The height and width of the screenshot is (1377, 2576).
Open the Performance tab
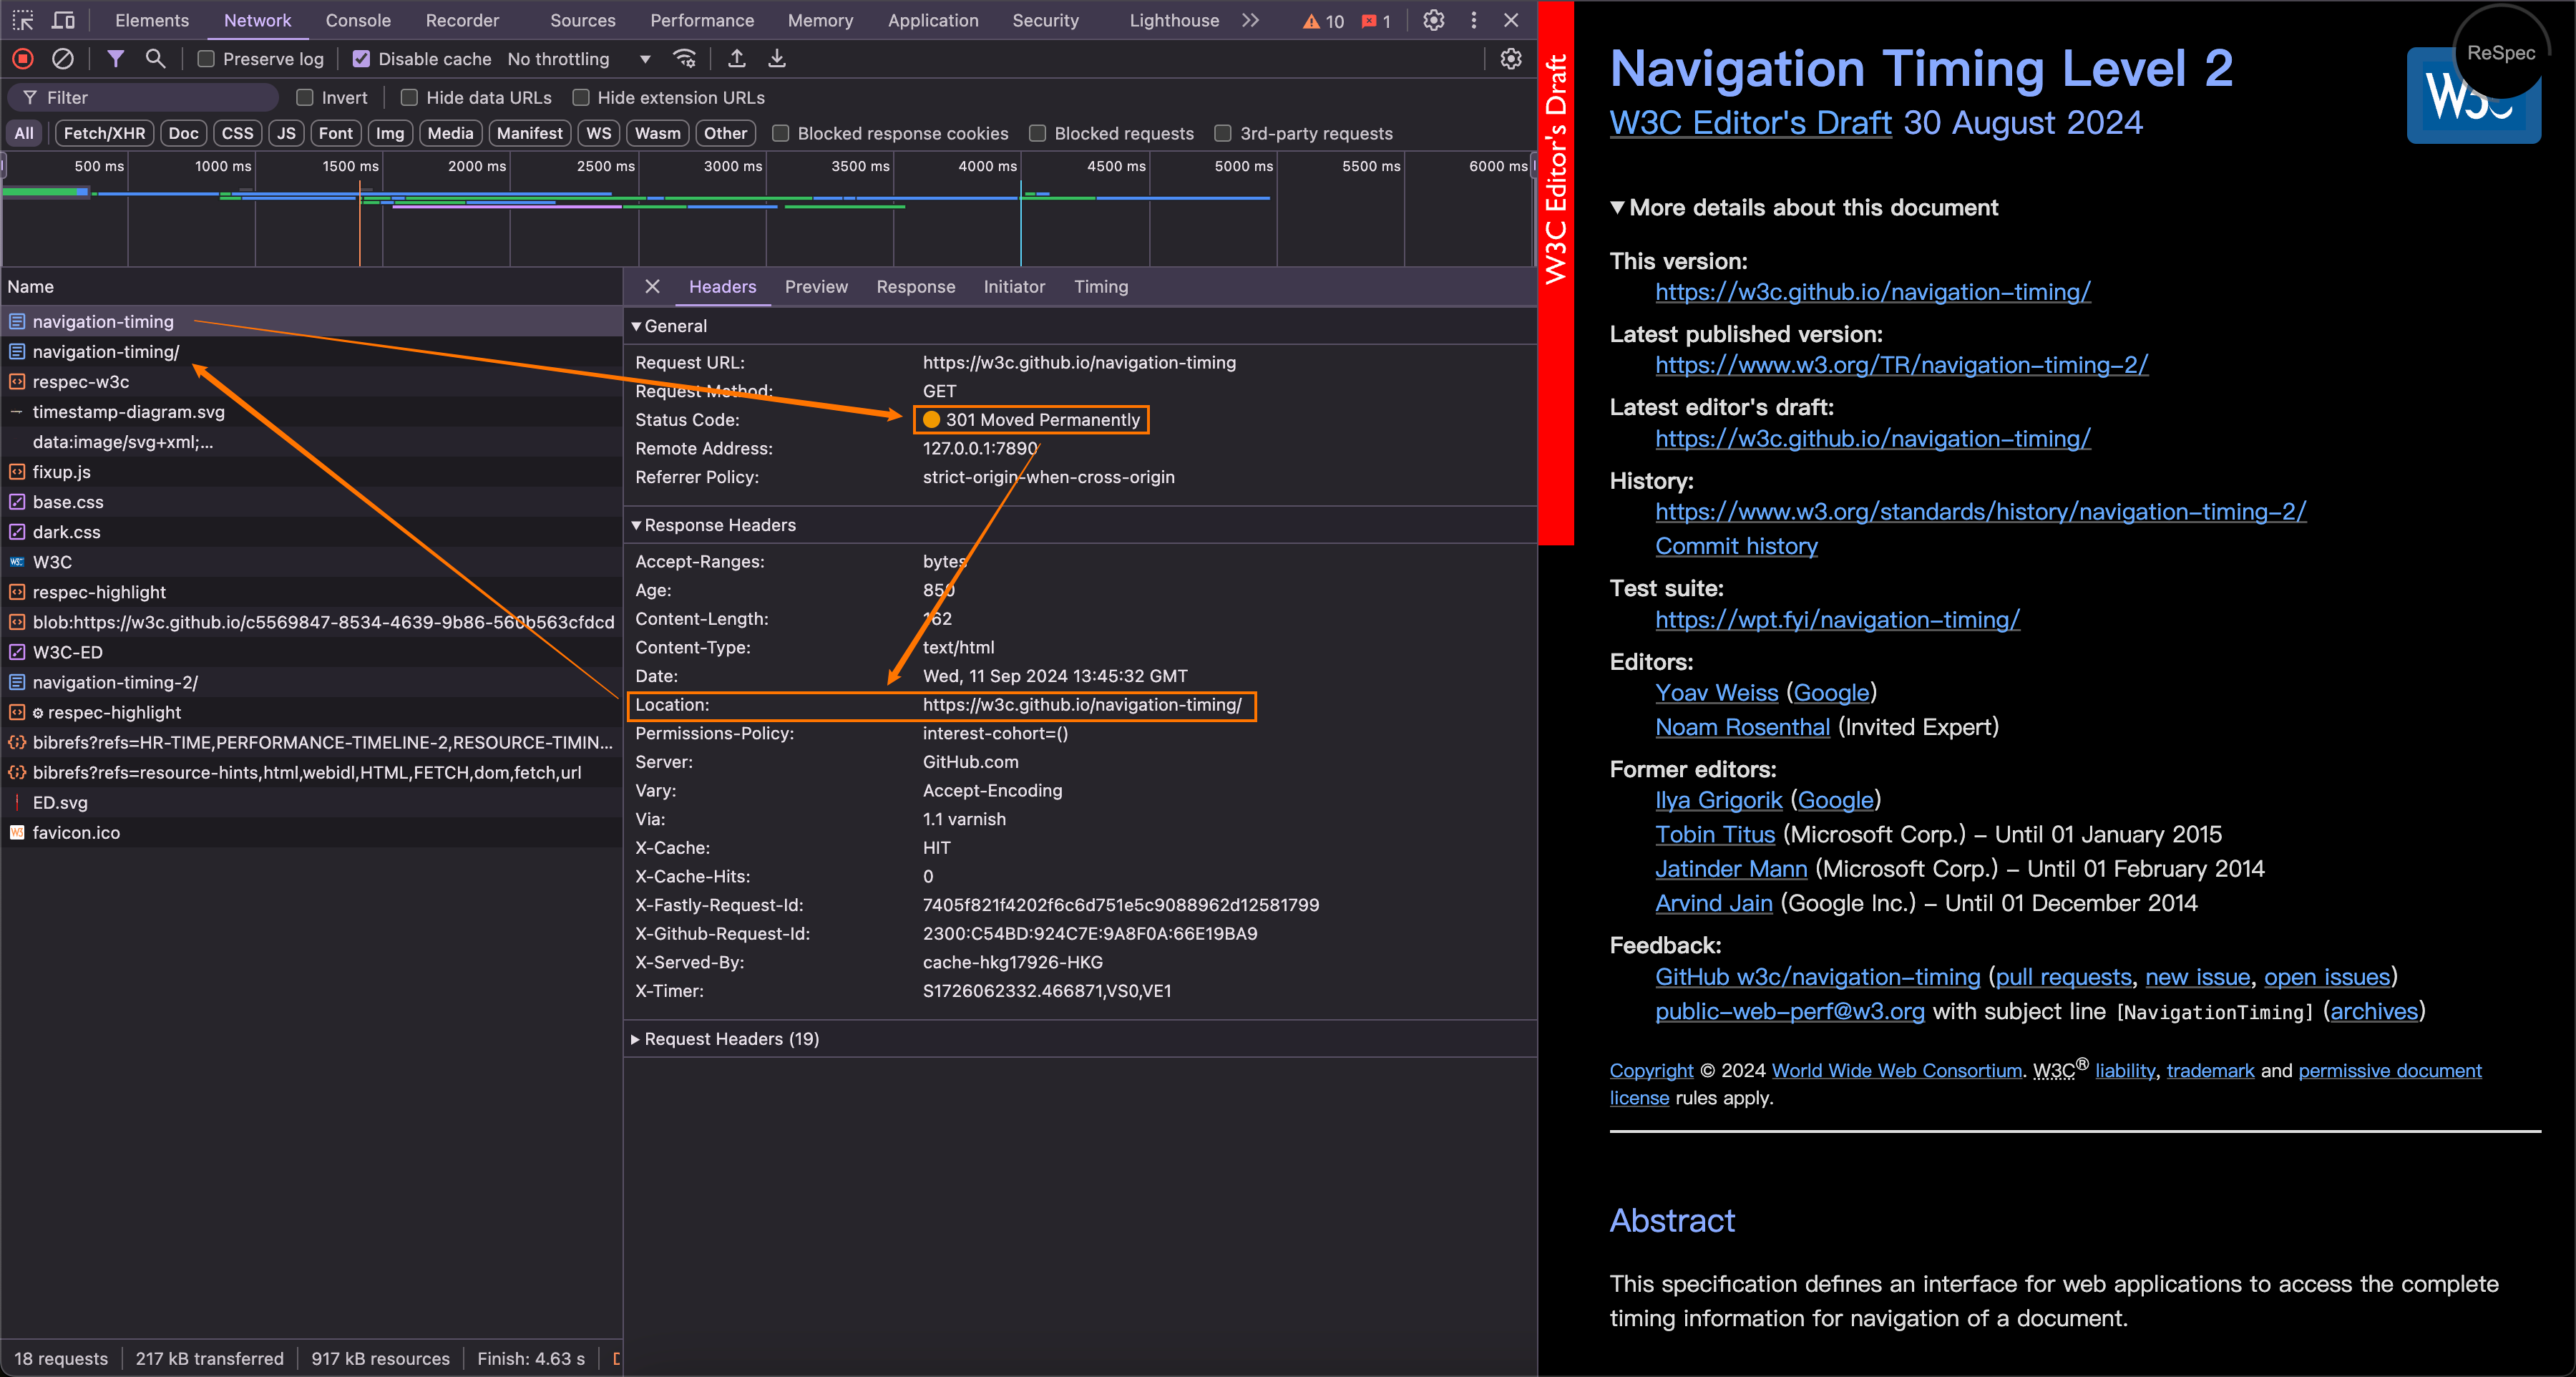click(x=702, y=20)
